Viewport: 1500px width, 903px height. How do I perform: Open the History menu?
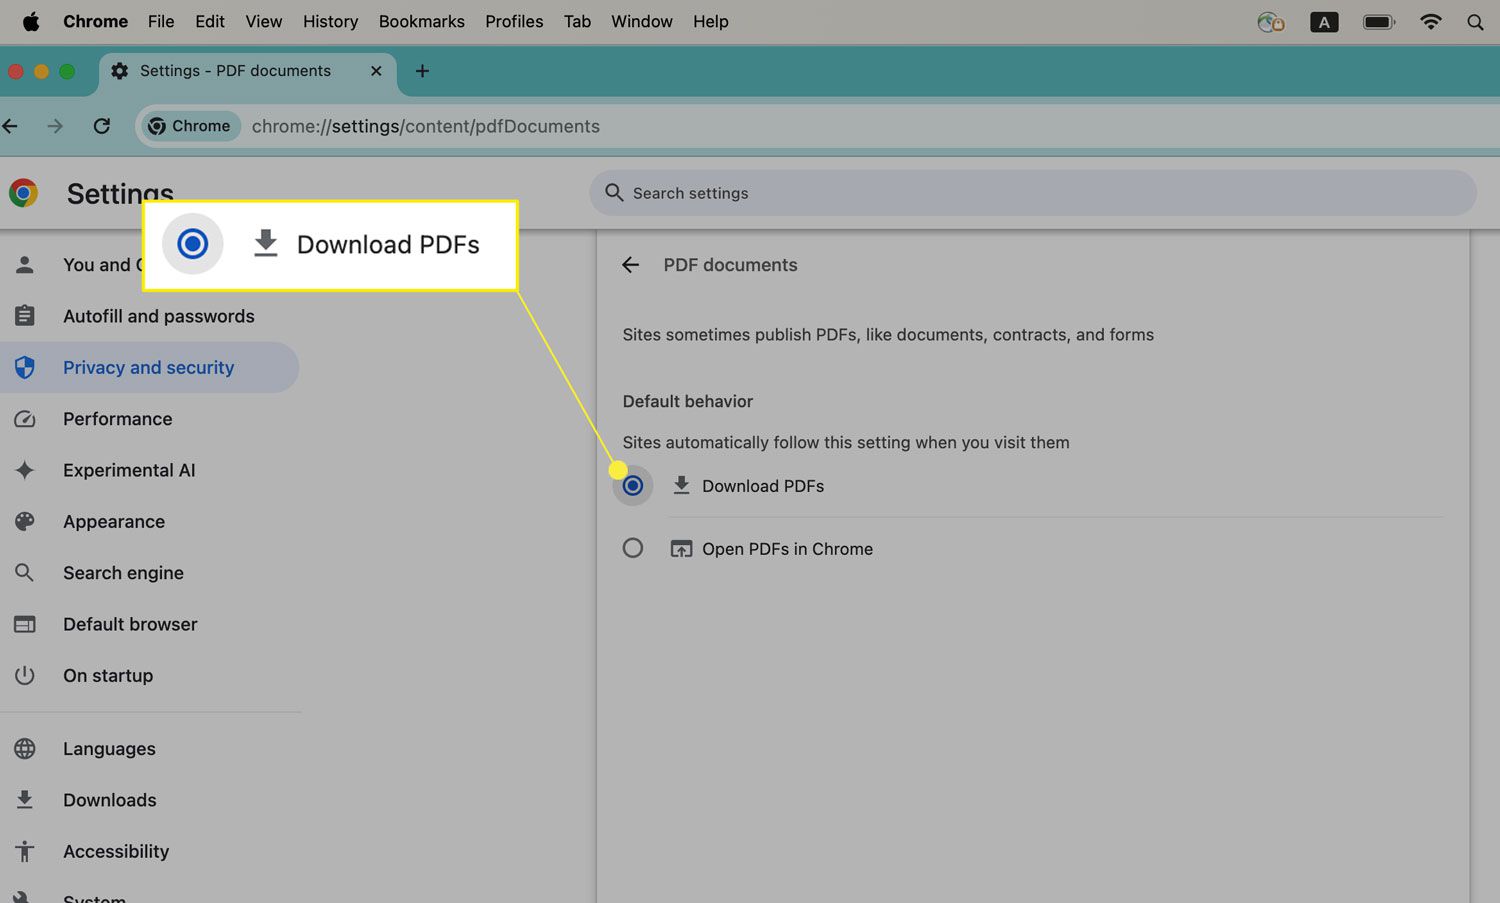coord(330,22)
